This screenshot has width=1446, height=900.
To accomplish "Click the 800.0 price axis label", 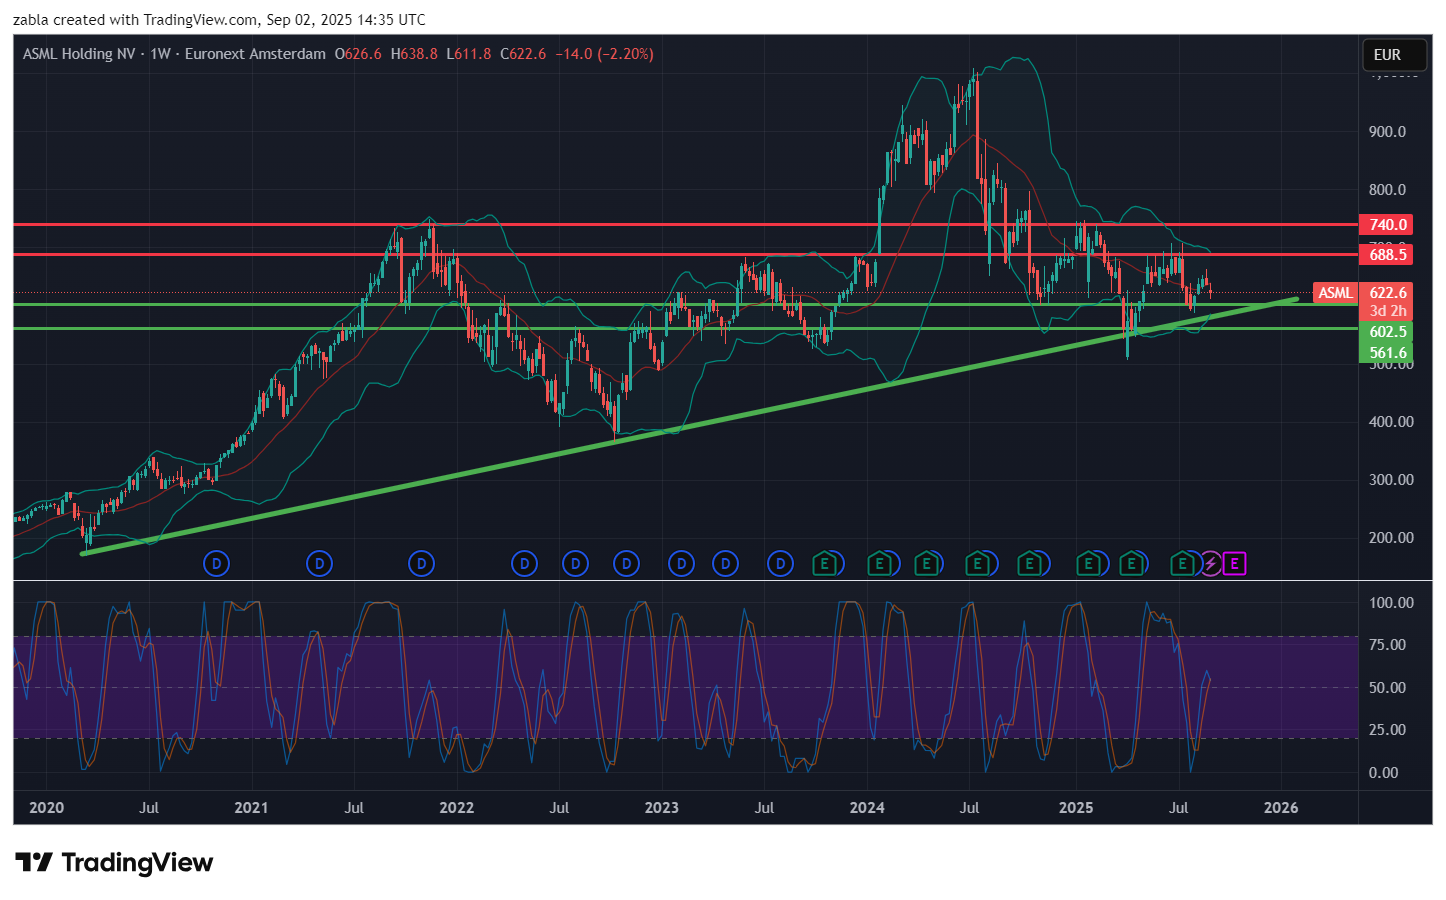I will click(1387, 190).
